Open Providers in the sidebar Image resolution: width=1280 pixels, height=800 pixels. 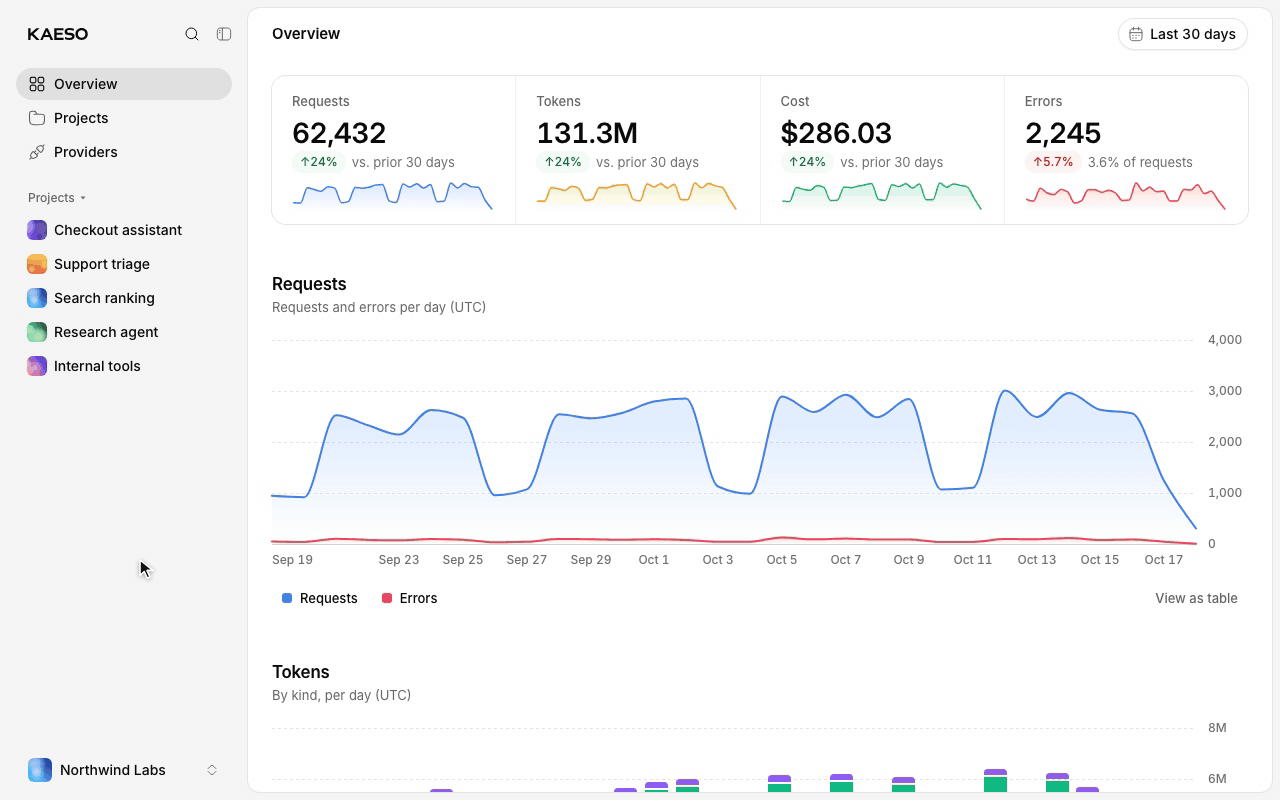pyautogui.click(x=124, y=152)
